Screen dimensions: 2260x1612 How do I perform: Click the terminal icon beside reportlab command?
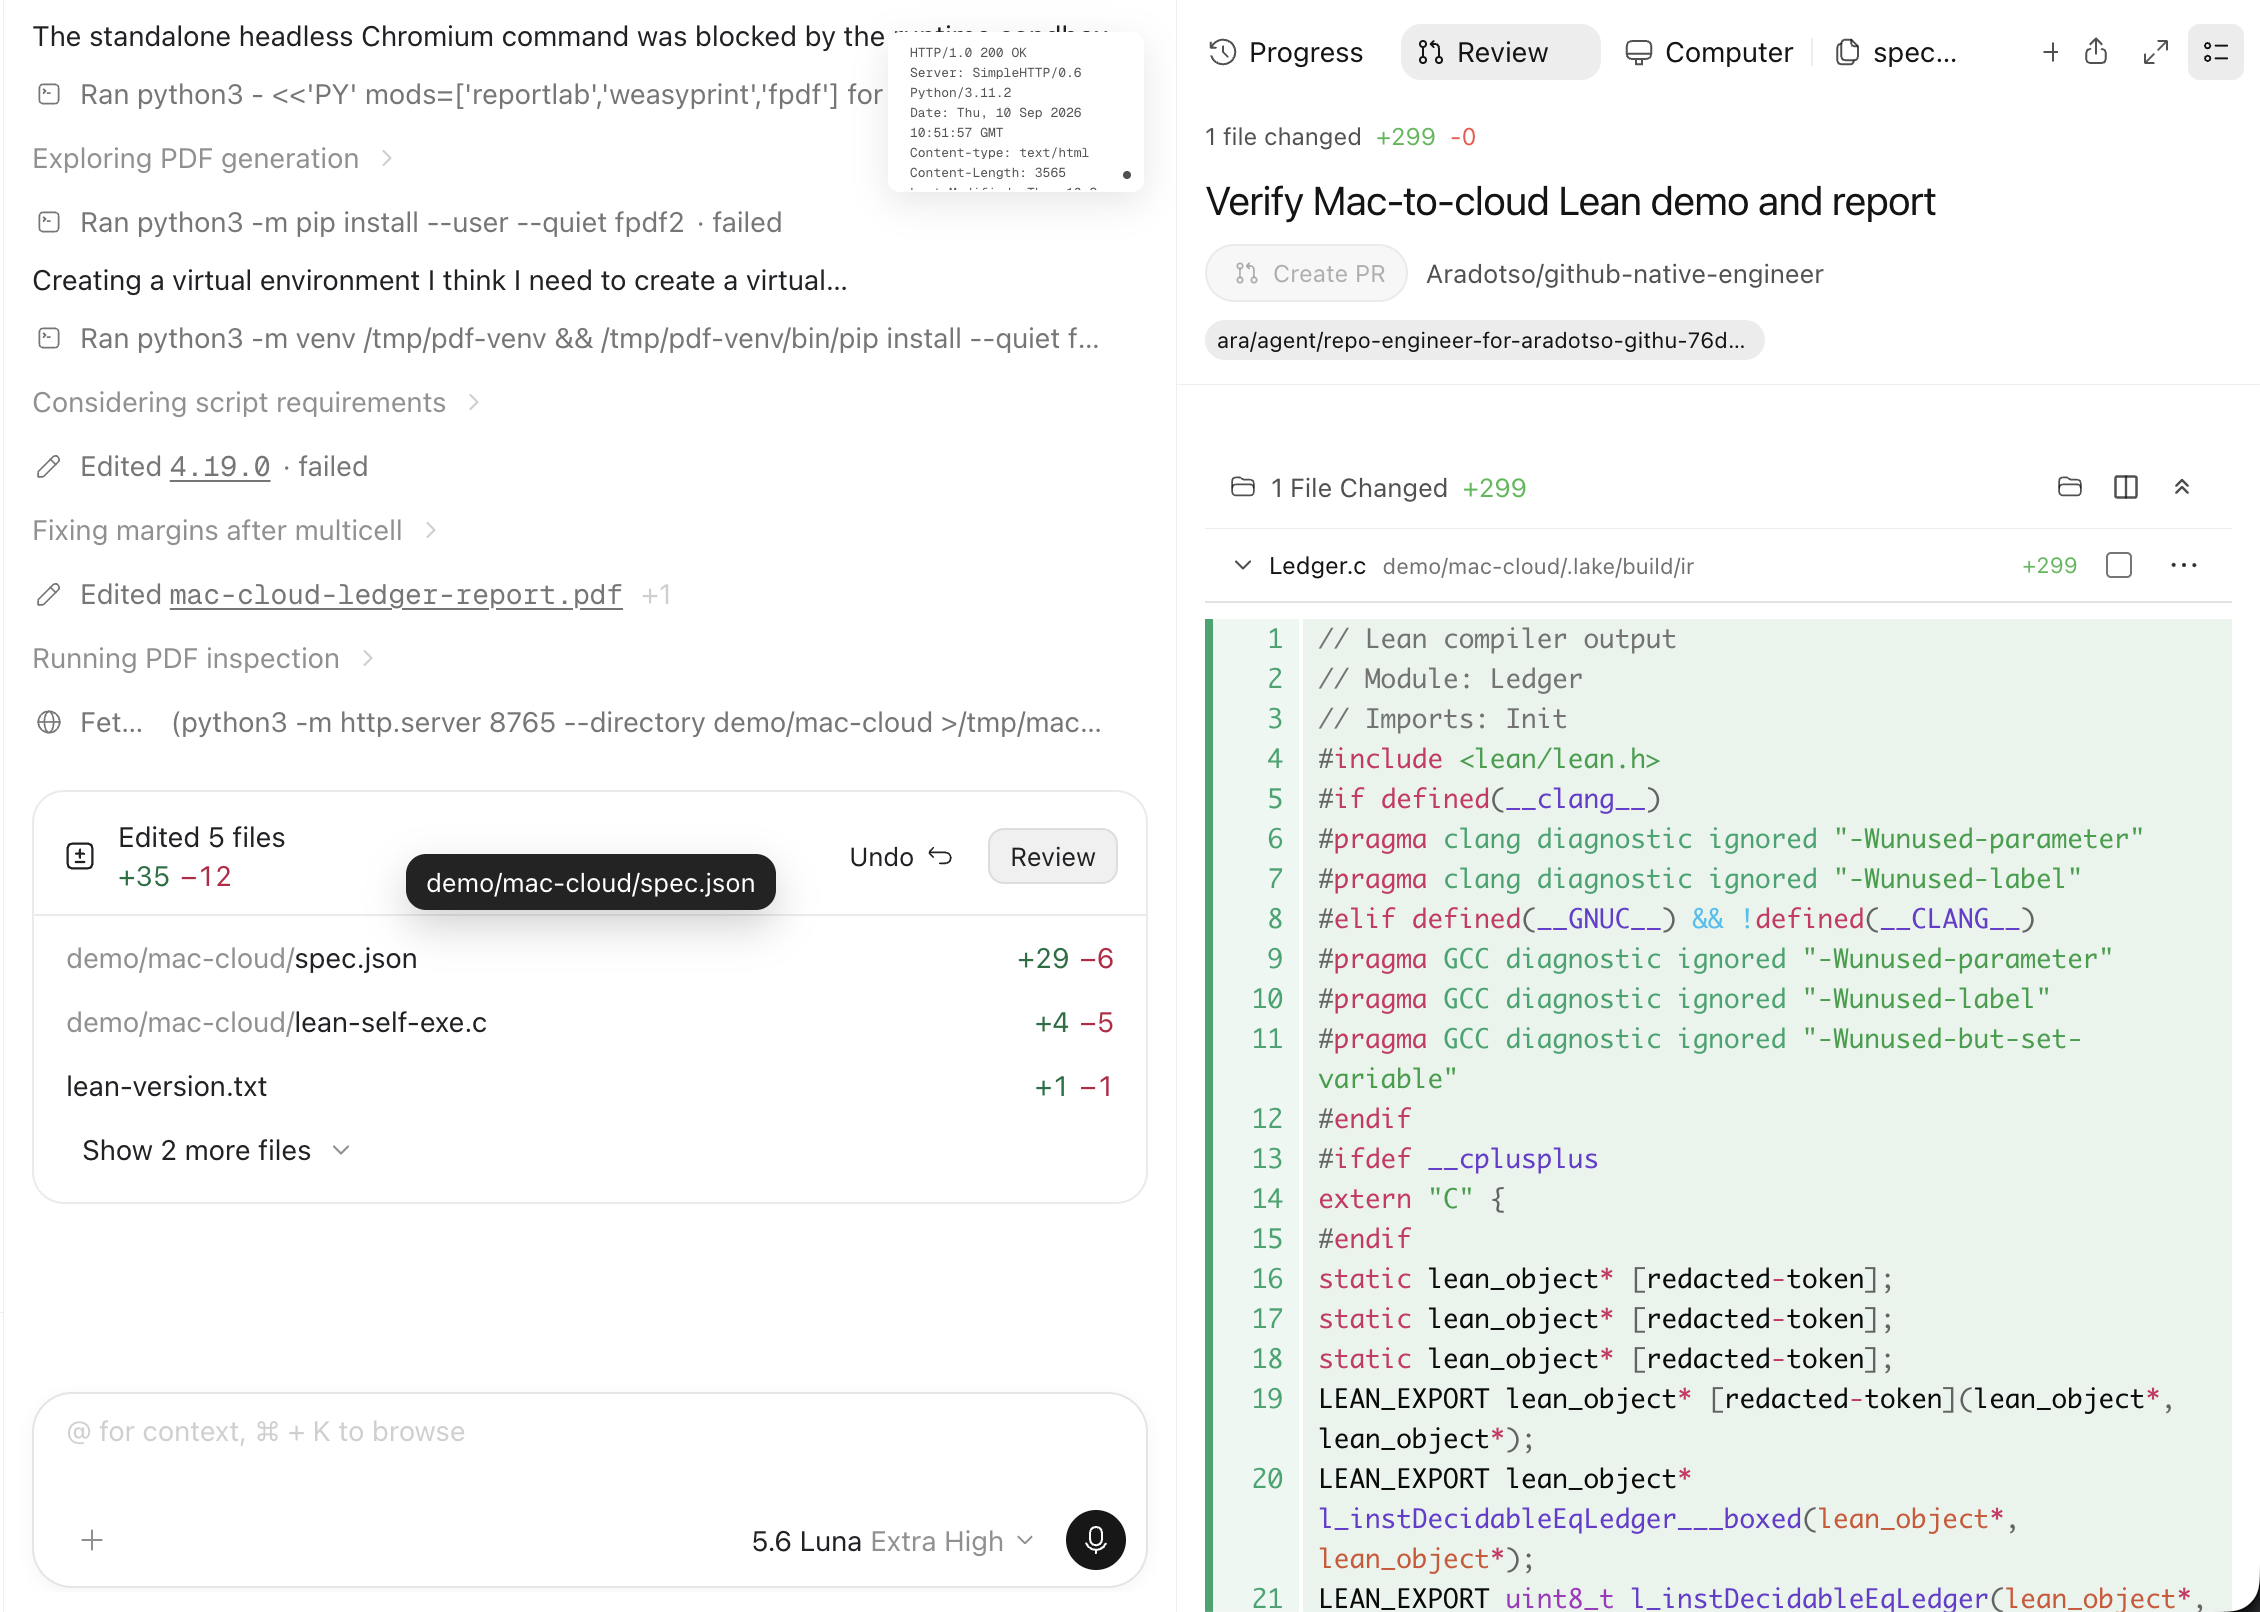pyautogui.click(x=49, y=94)
